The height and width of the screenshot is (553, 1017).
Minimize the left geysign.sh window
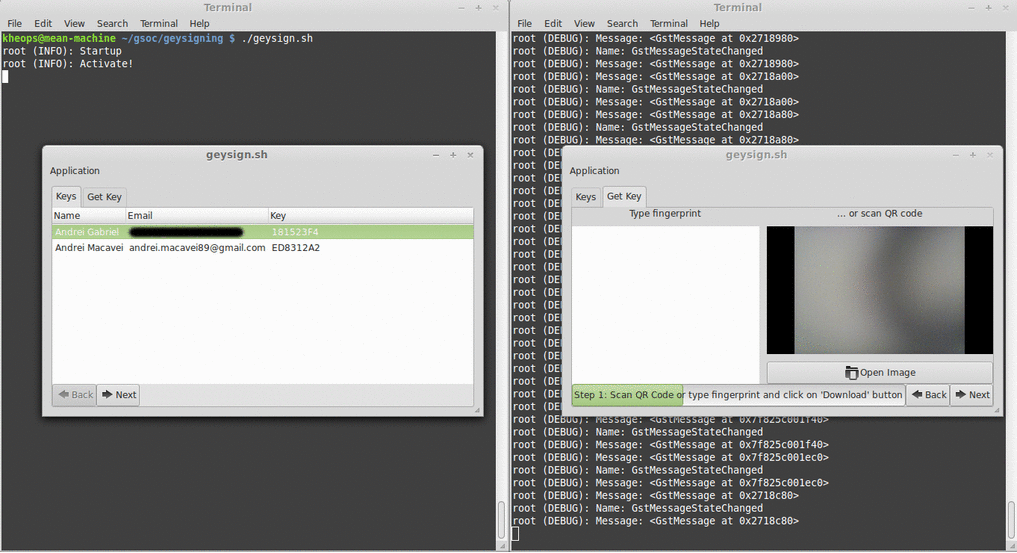click(436, 155)
